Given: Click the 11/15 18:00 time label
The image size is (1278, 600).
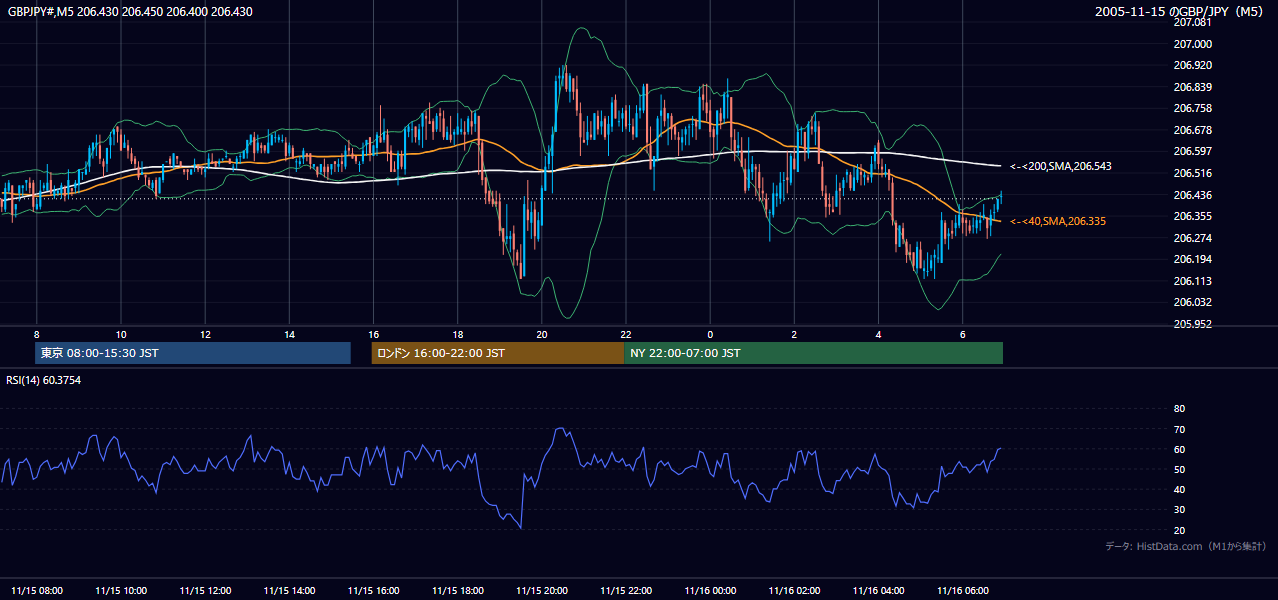Looking at the screenshot, I should coord(457,590).
